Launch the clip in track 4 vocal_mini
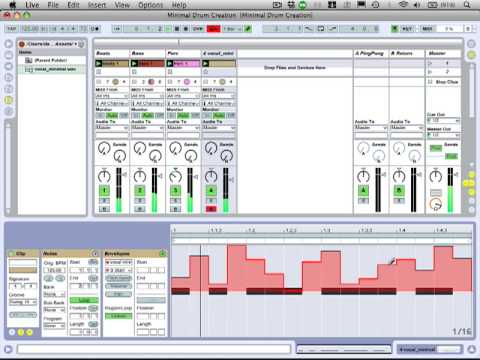Image resolution: width=480 pixels, height=360 pixels. (x=206, y=63)
